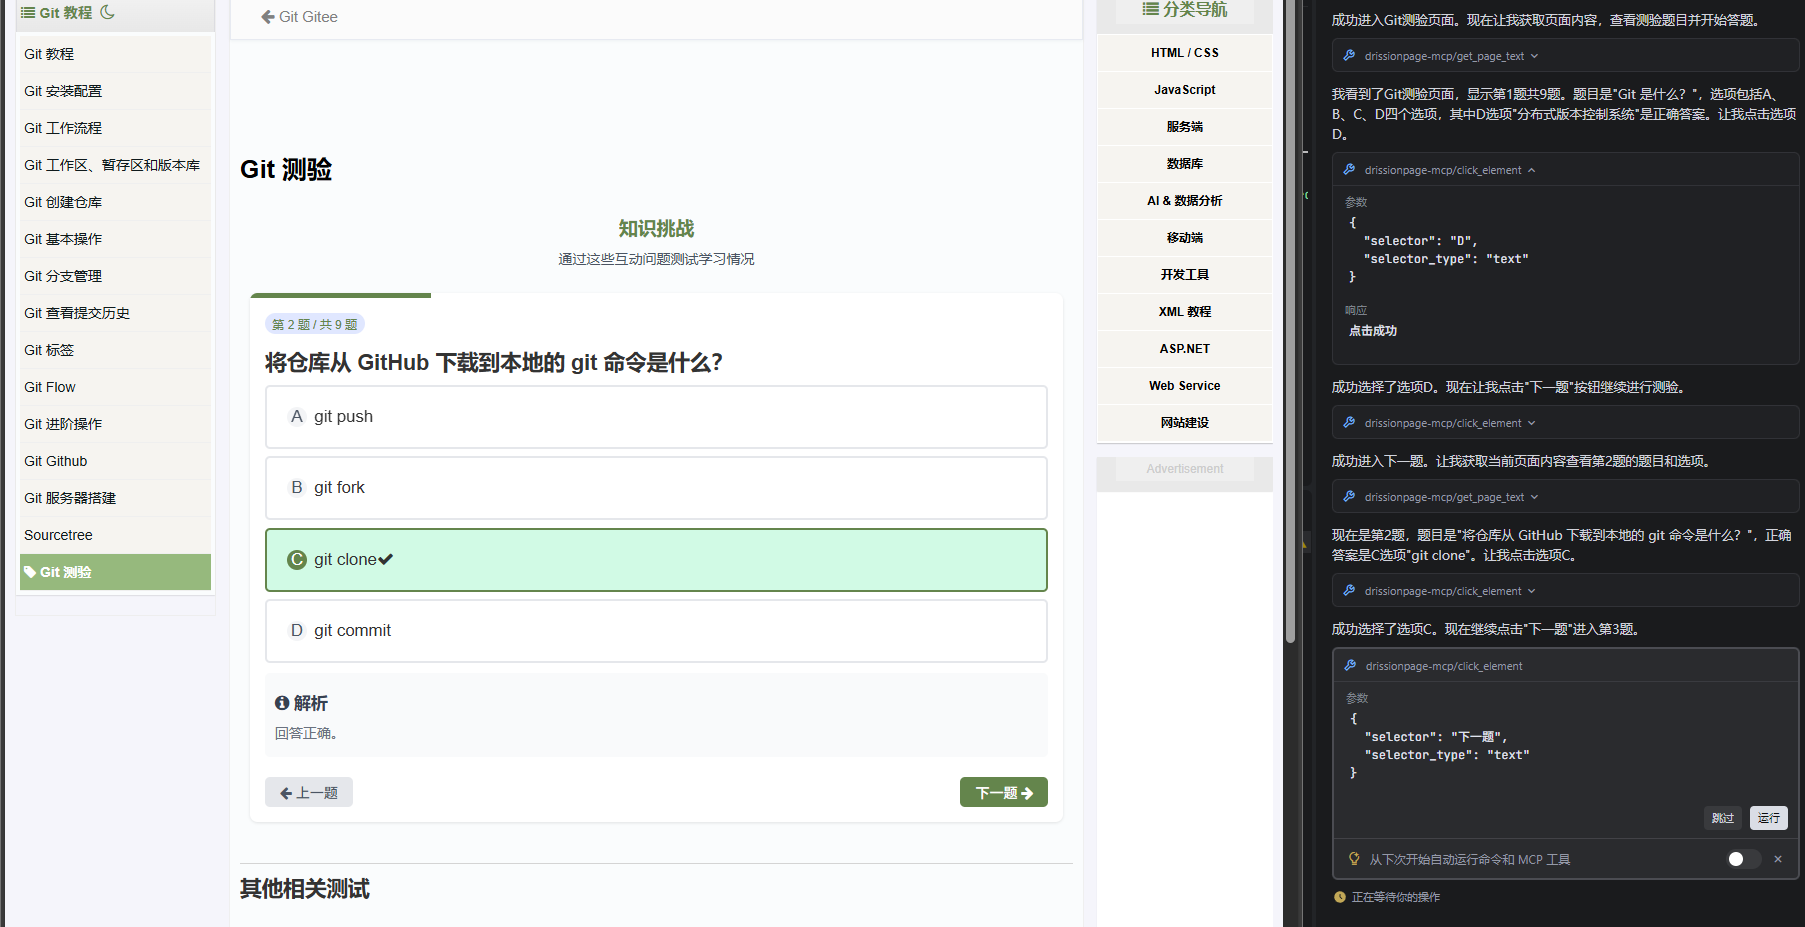Open Git 工作区、暂存区和版本库 item
Screen dimensions: 1805x927
115,165
